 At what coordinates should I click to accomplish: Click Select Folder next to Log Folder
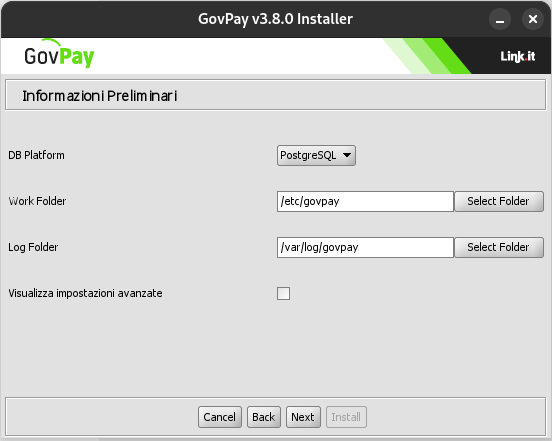click(x=499, y=247)
